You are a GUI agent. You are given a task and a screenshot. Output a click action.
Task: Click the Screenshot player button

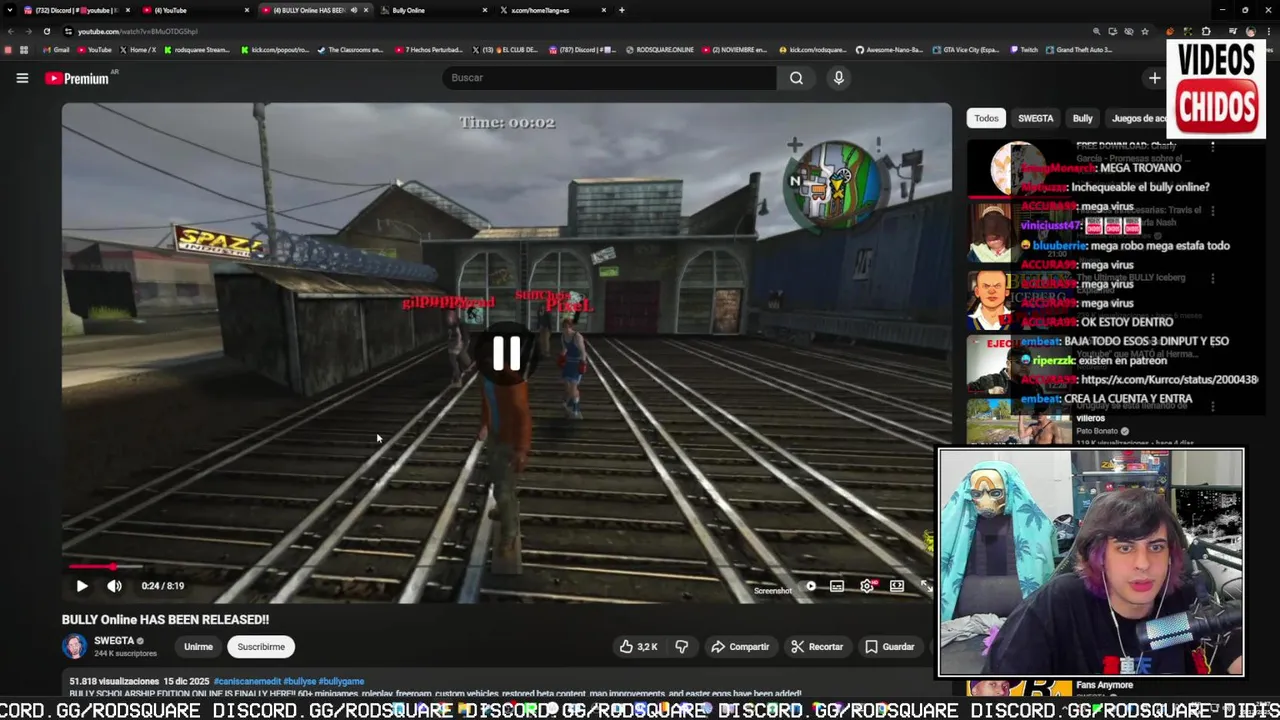coord(773,591)
